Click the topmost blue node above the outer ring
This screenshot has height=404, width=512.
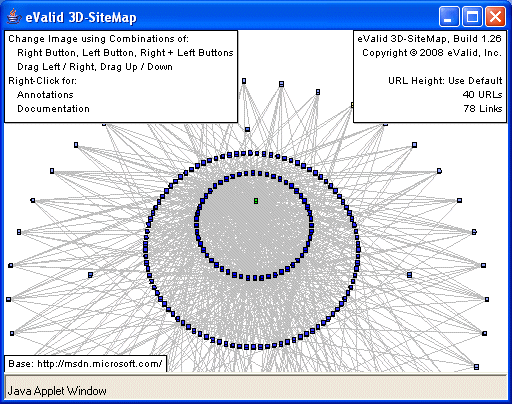coord(244,81)
